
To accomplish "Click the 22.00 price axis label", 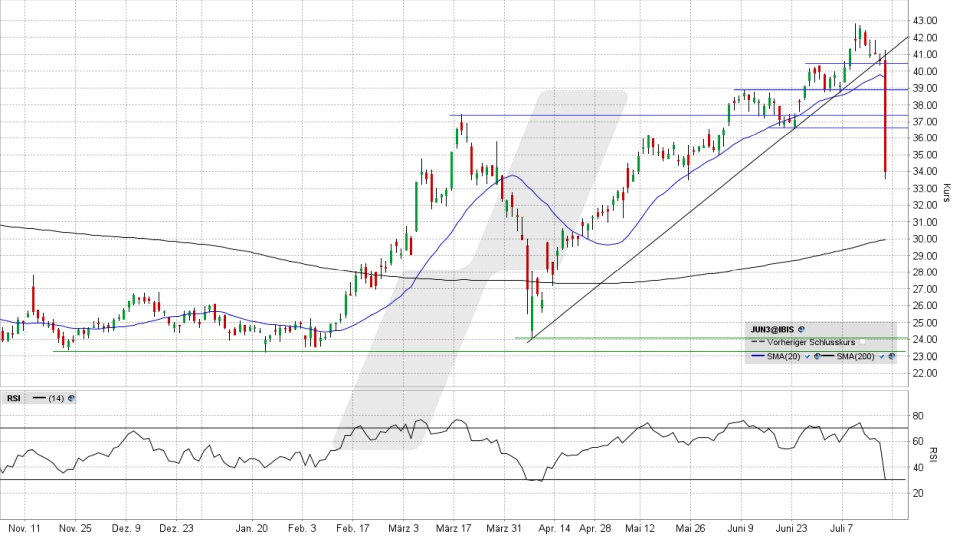I will 924,373.
